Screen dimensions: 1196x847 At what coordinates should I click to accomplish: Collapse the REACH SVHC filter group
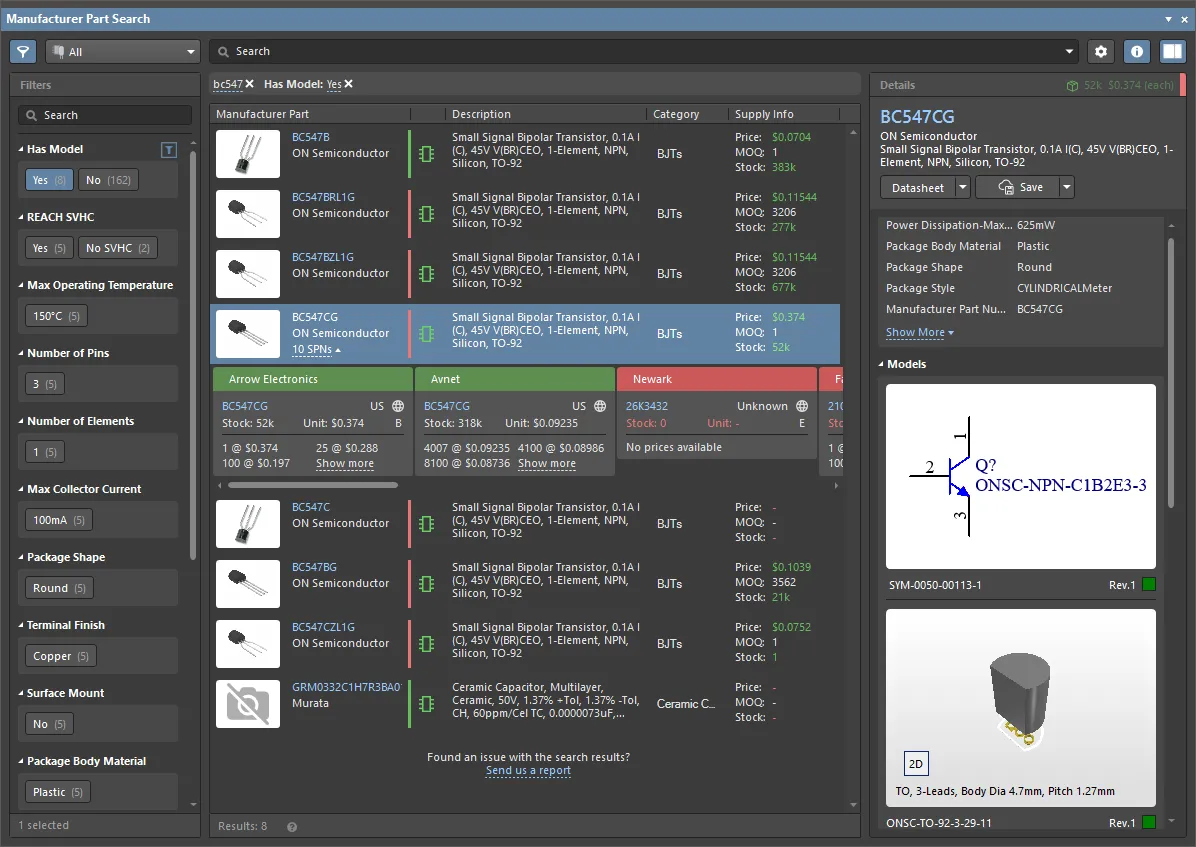pyautogui.click(x=21, y=217)
